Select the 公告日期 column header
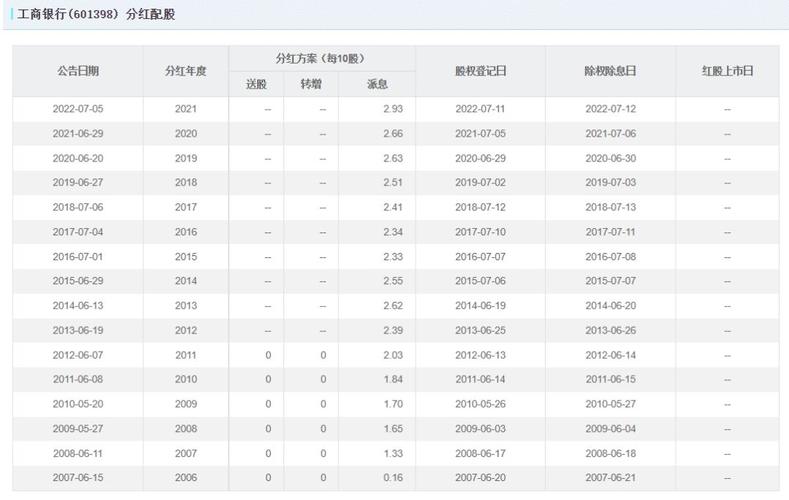Viewport: 789px width, 500px height. tap(78, 71)
